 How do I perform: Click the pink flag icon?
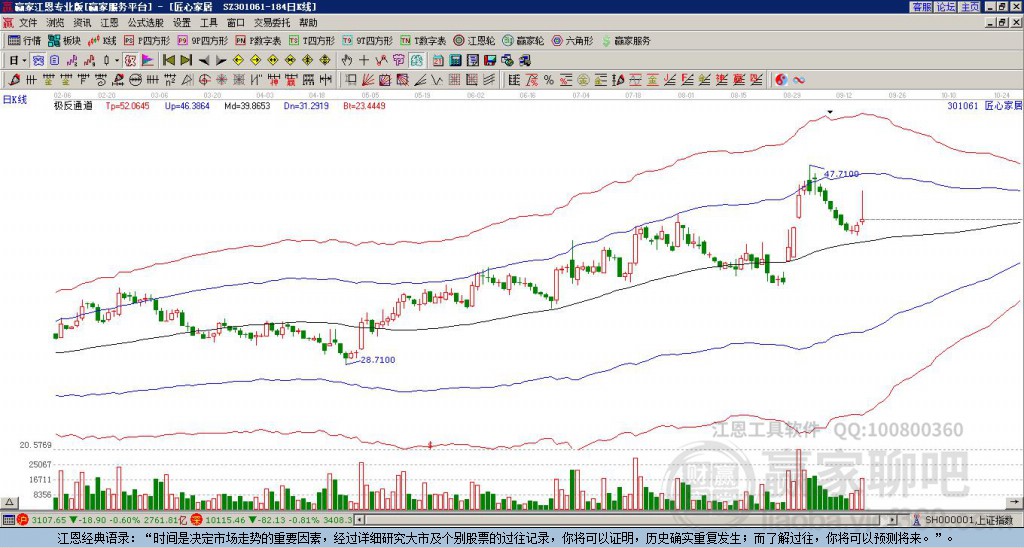pos(148,60)
